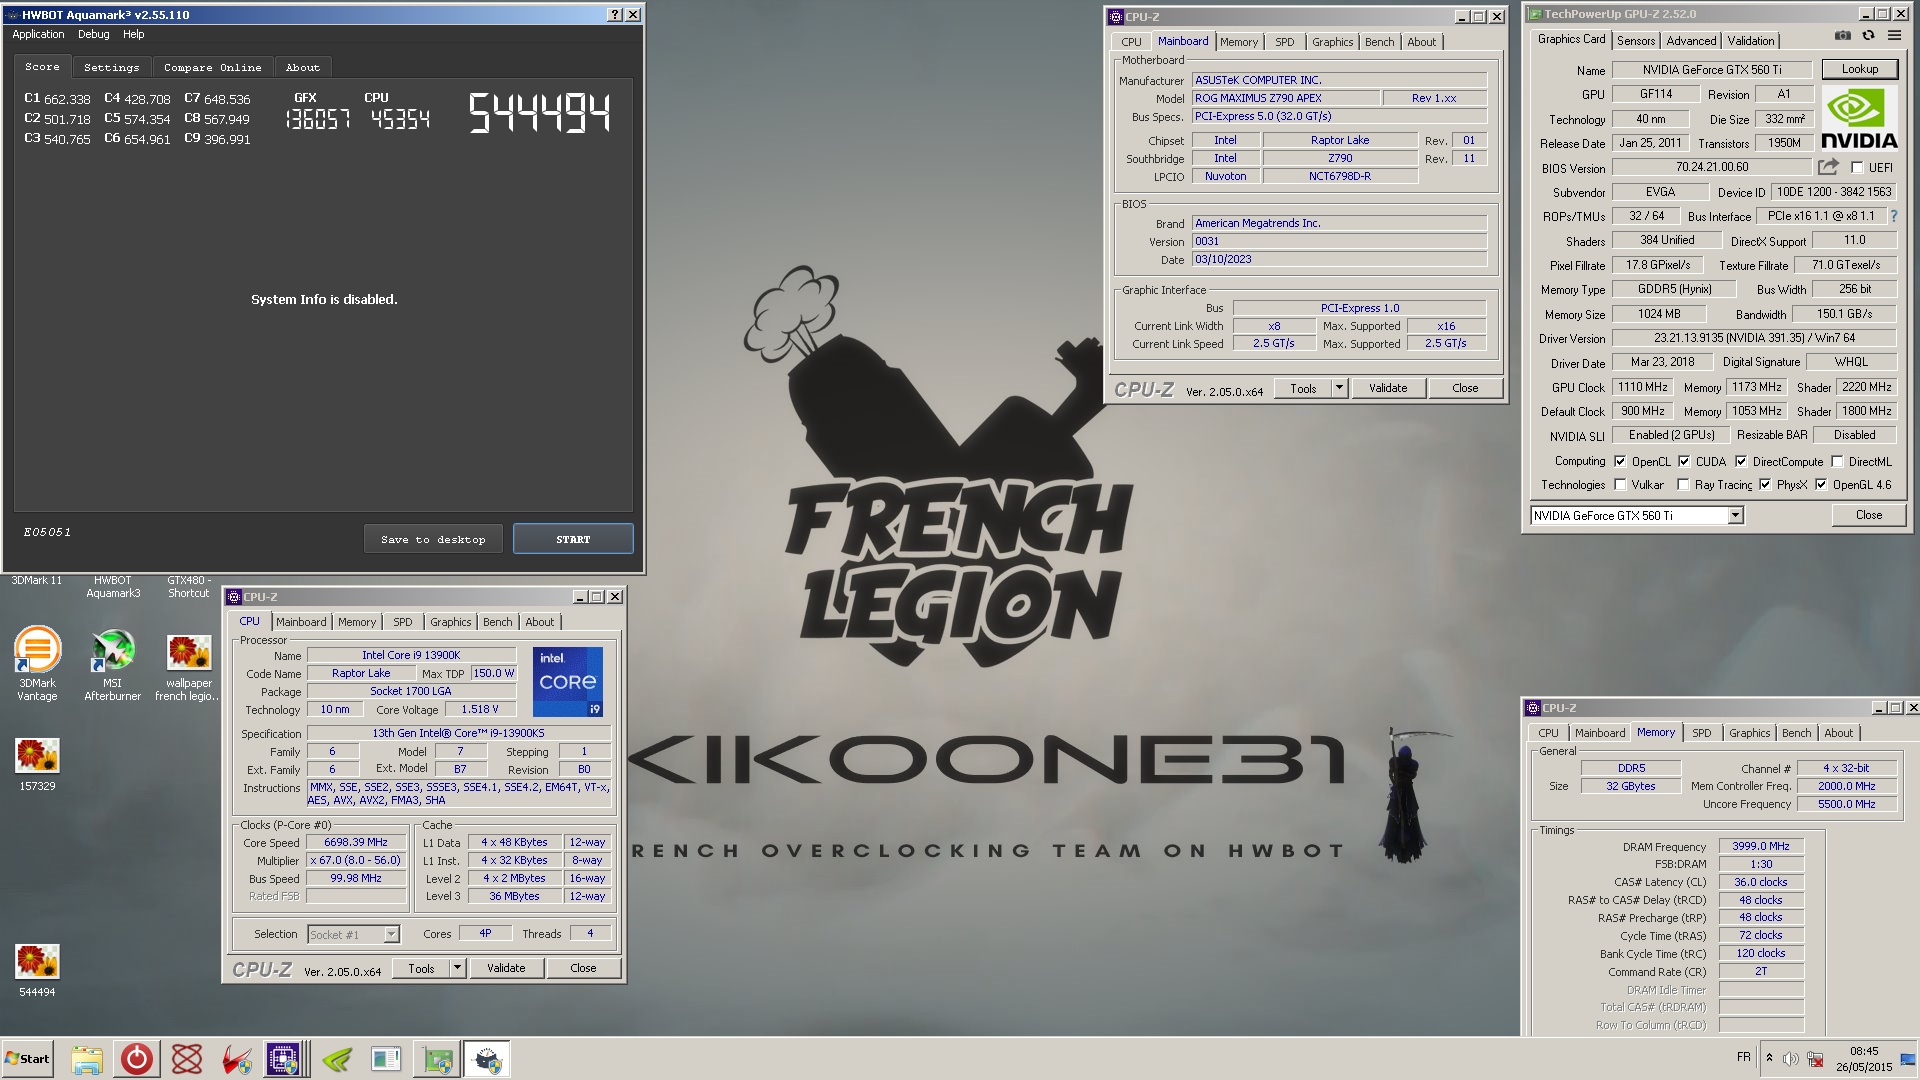Image resolution: width=1920 pixels, height=1080 pixels.
Task: Open MSI Afterburner from the taskbar
Action: point(237,1059)
